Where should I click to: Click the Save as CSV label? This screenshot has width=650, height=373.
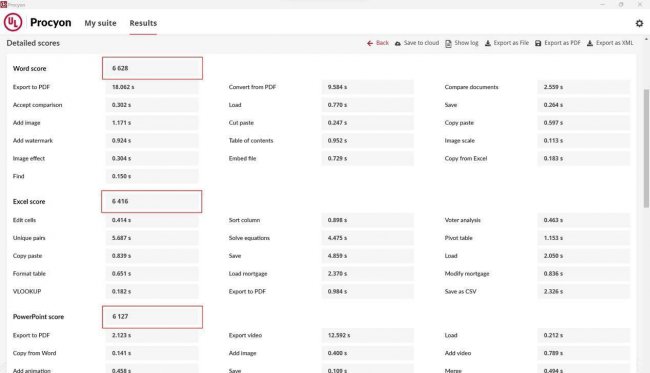coord(460,291)
